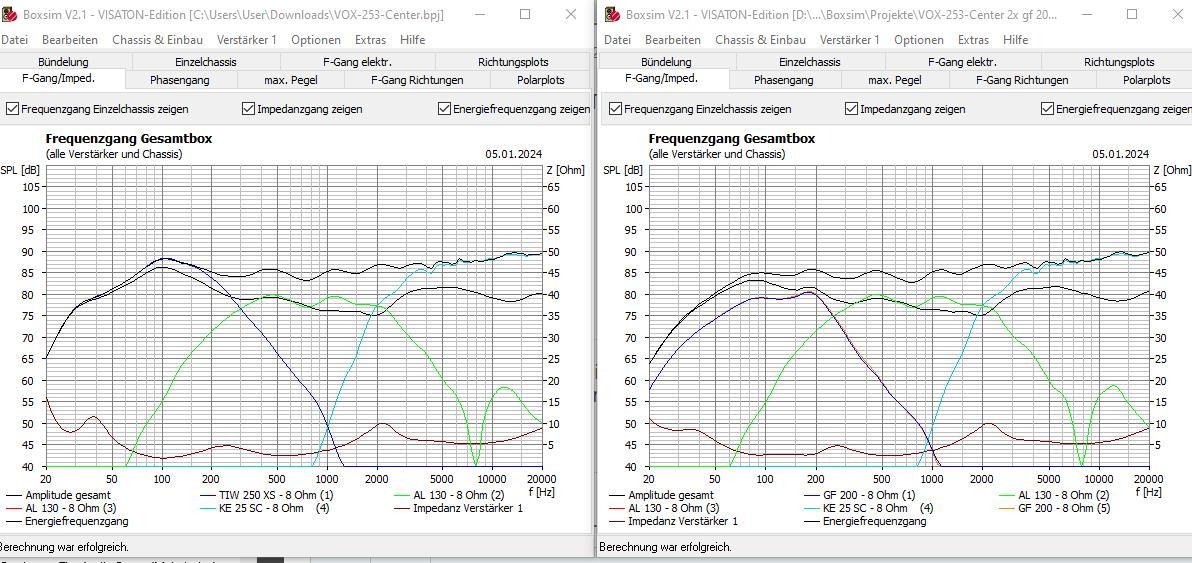Click Frequenzgang Gesamtbox title in right chart

731,139
